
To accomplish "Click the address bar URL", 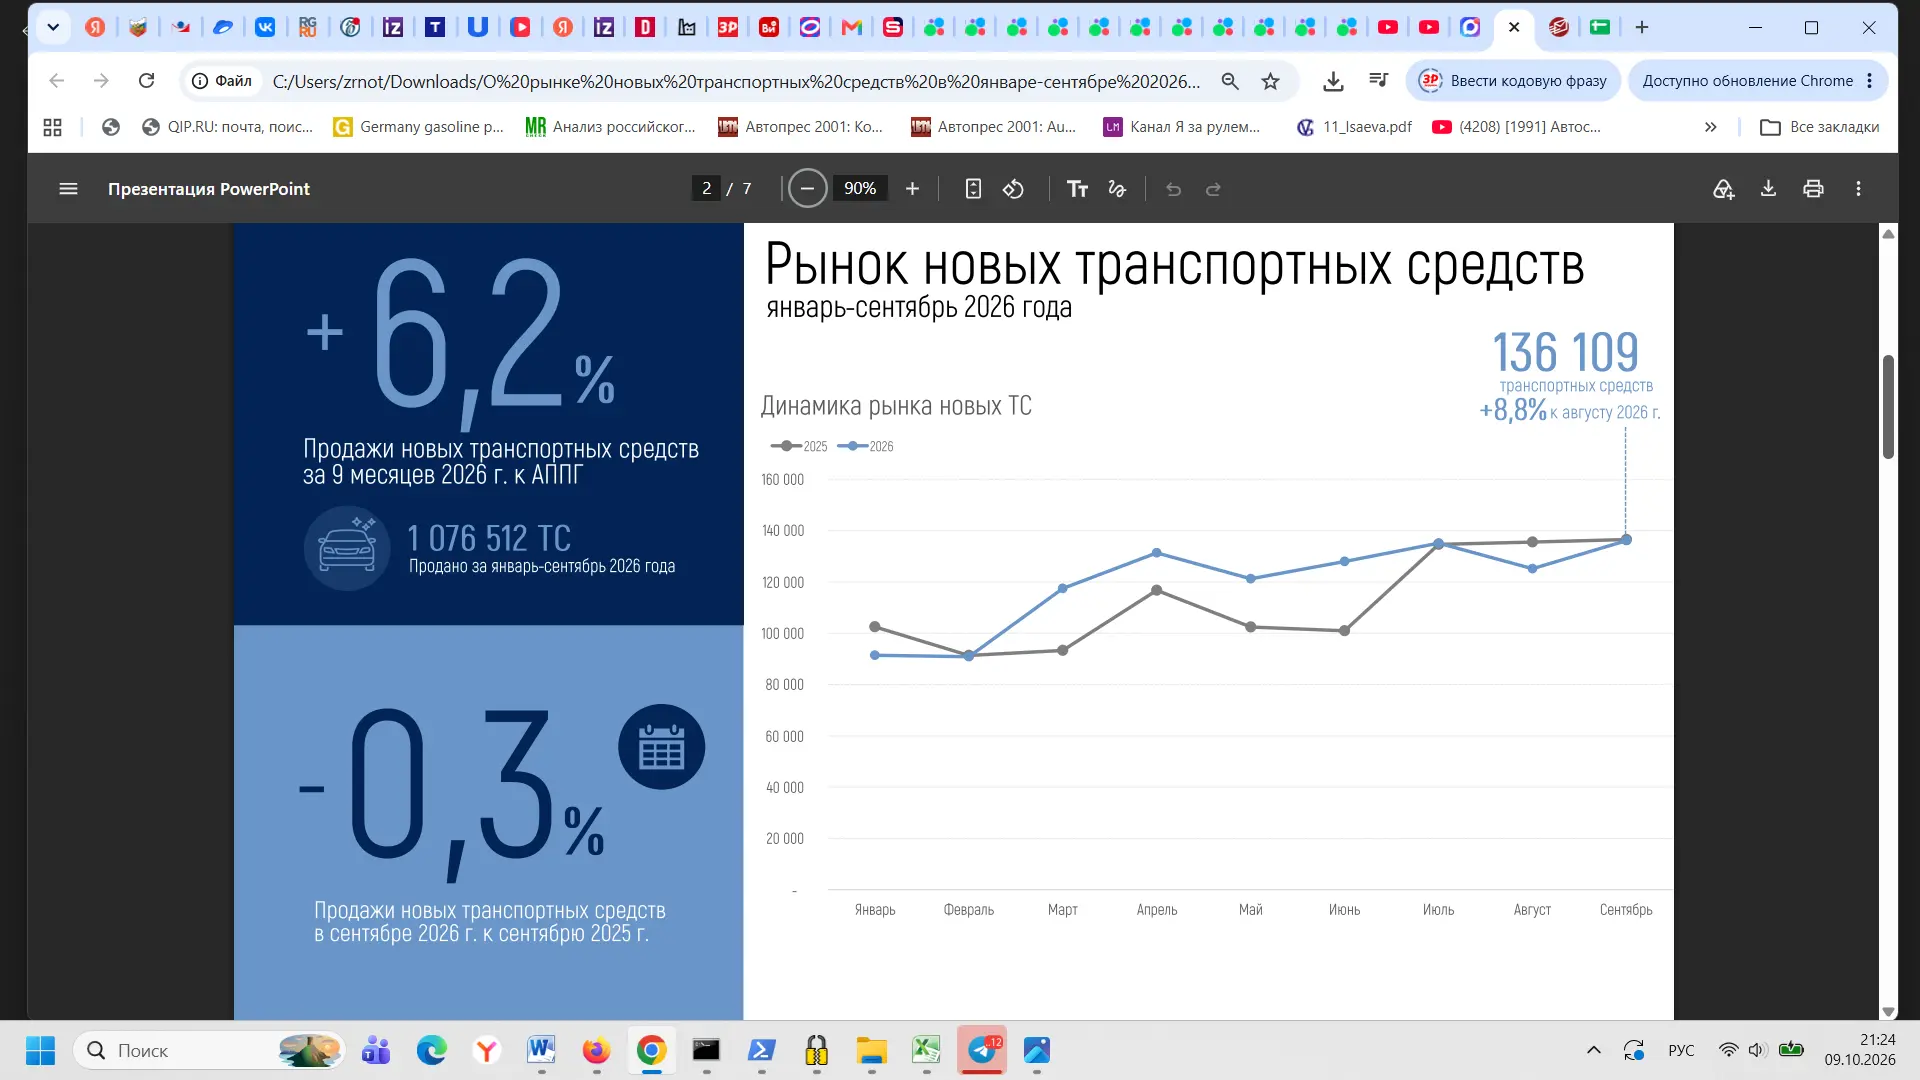I will click(x=736, y=81).
